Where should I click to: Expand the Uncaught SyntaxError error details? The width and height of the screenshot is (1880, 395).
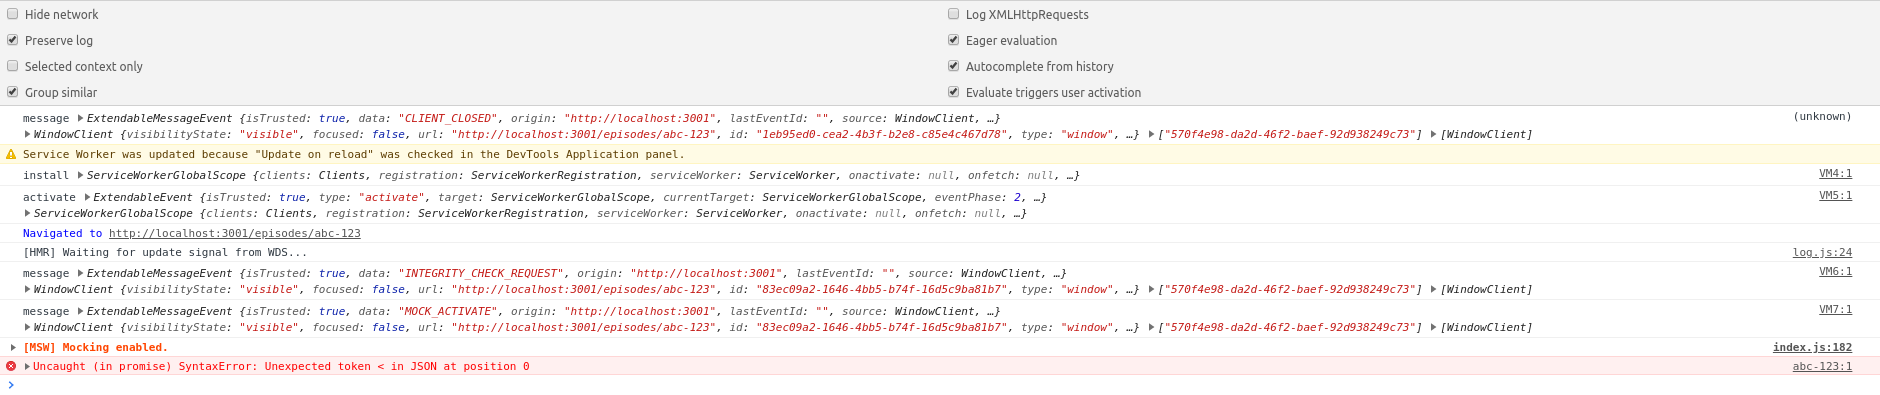click(x=28, y=366)
